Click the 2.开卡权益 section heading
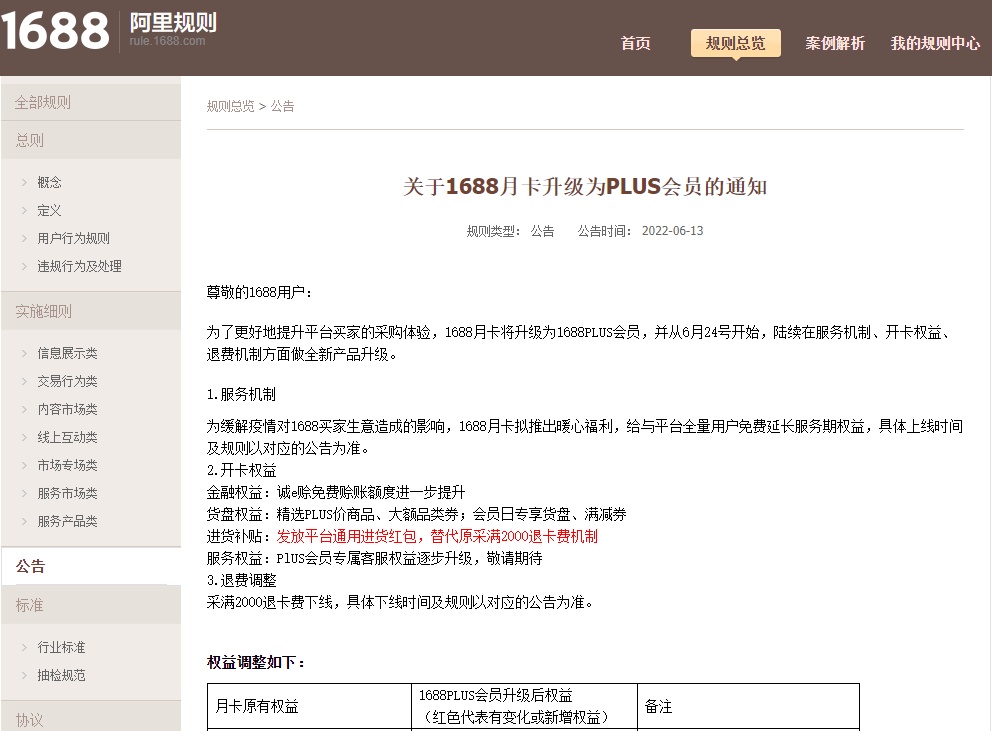 (241, 470)
